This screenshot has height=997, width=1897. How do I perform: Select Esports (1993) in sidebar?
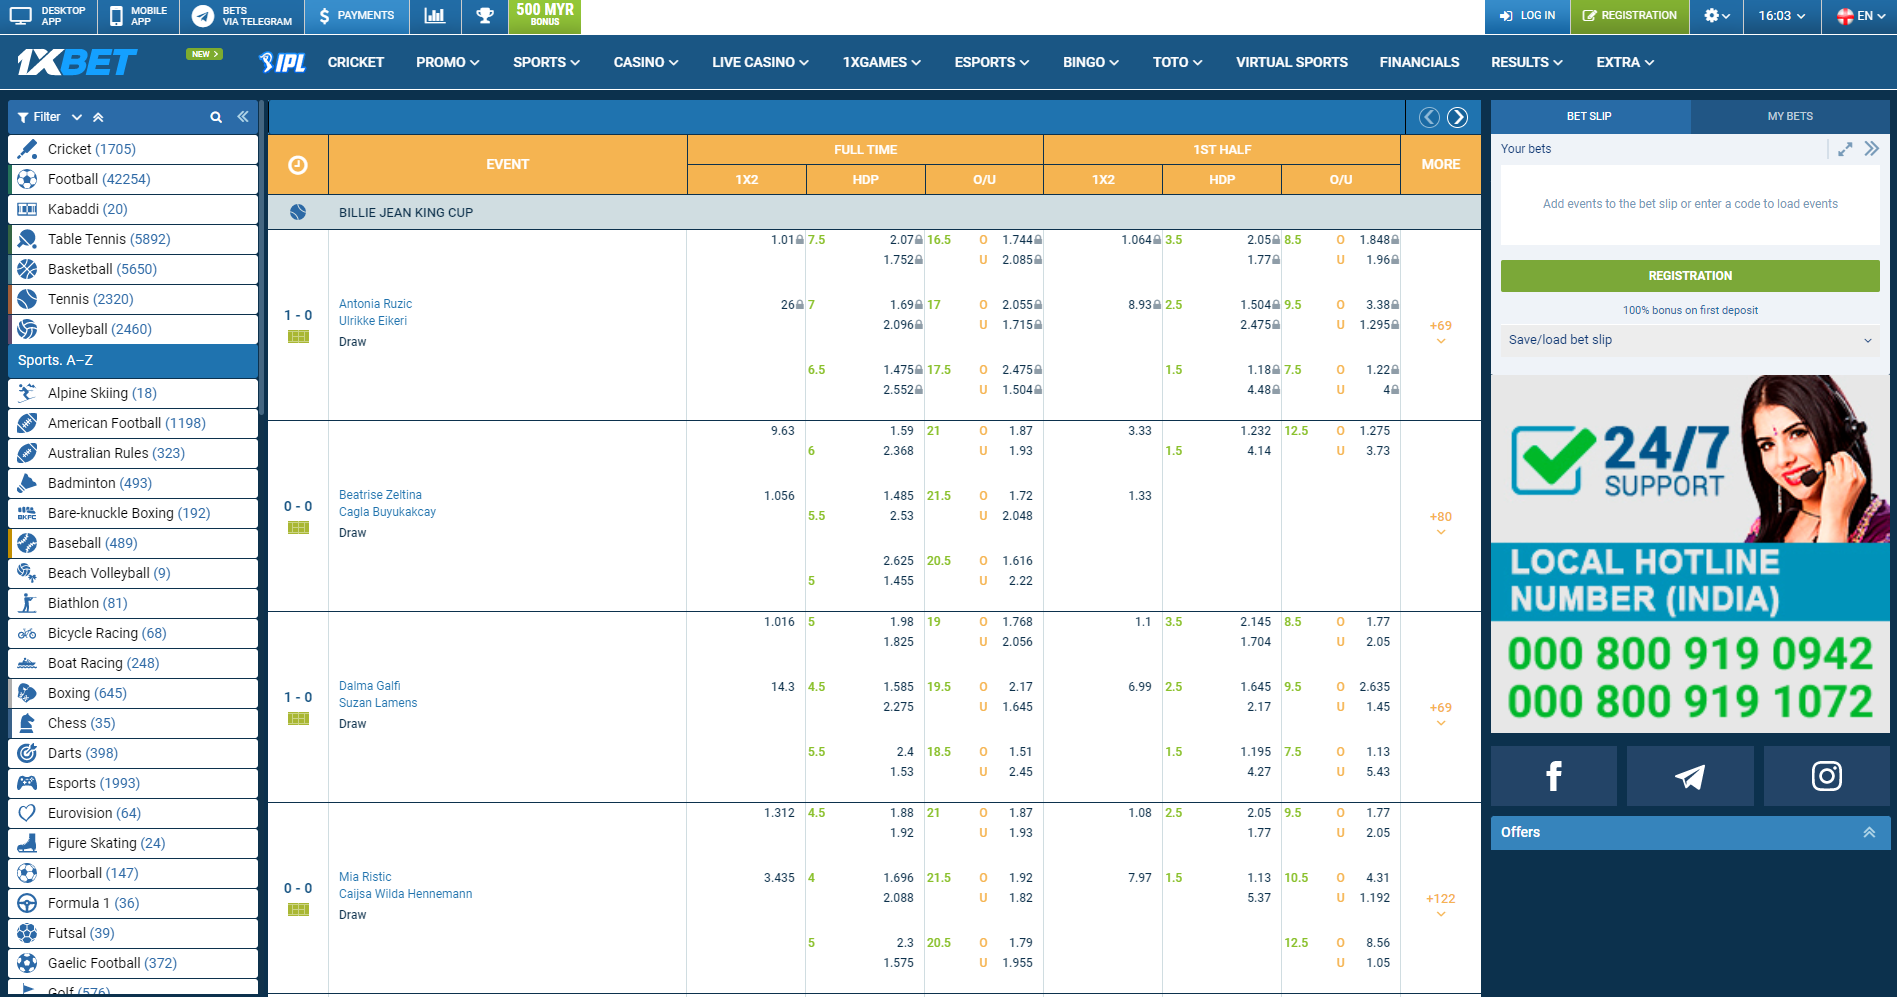pyautogui.click(x=133, y=783)
